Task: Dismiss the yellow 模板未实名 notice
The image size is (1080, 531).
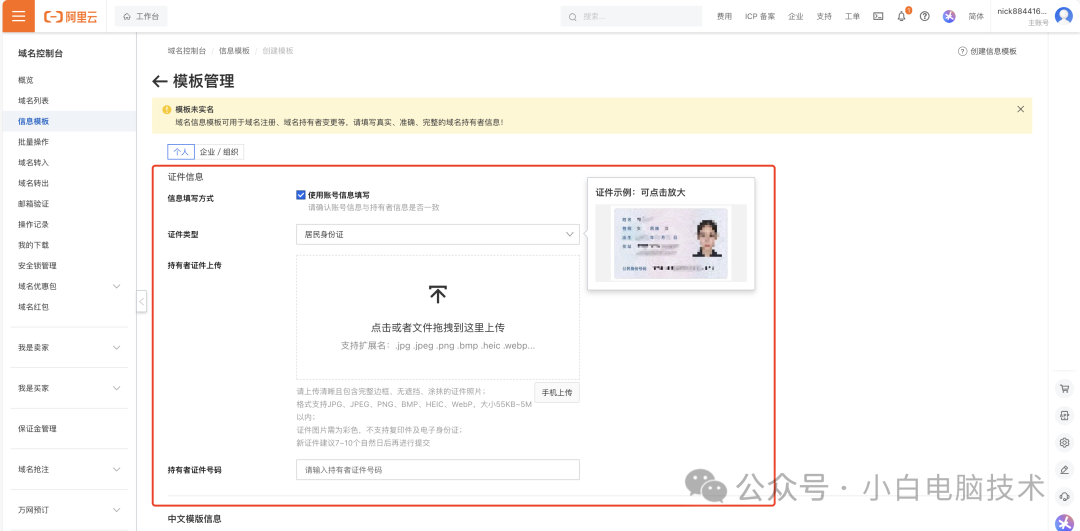Action: click(1021, 109)
